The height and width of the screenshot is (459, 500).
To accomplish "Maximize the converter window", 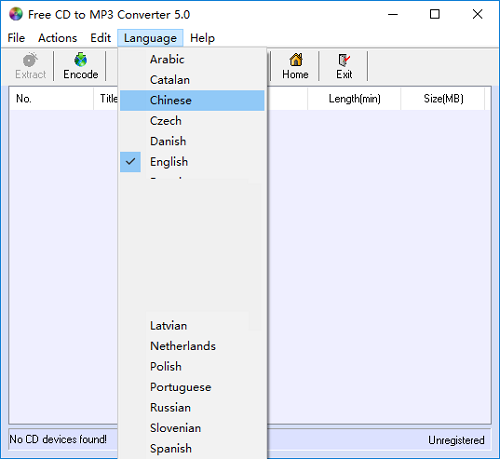I will [435, 14].
